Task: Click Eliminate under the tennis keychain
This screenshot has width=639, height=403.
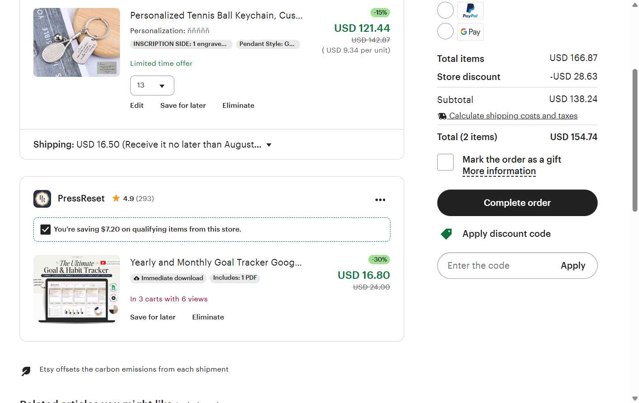Action: coord(238,105)
